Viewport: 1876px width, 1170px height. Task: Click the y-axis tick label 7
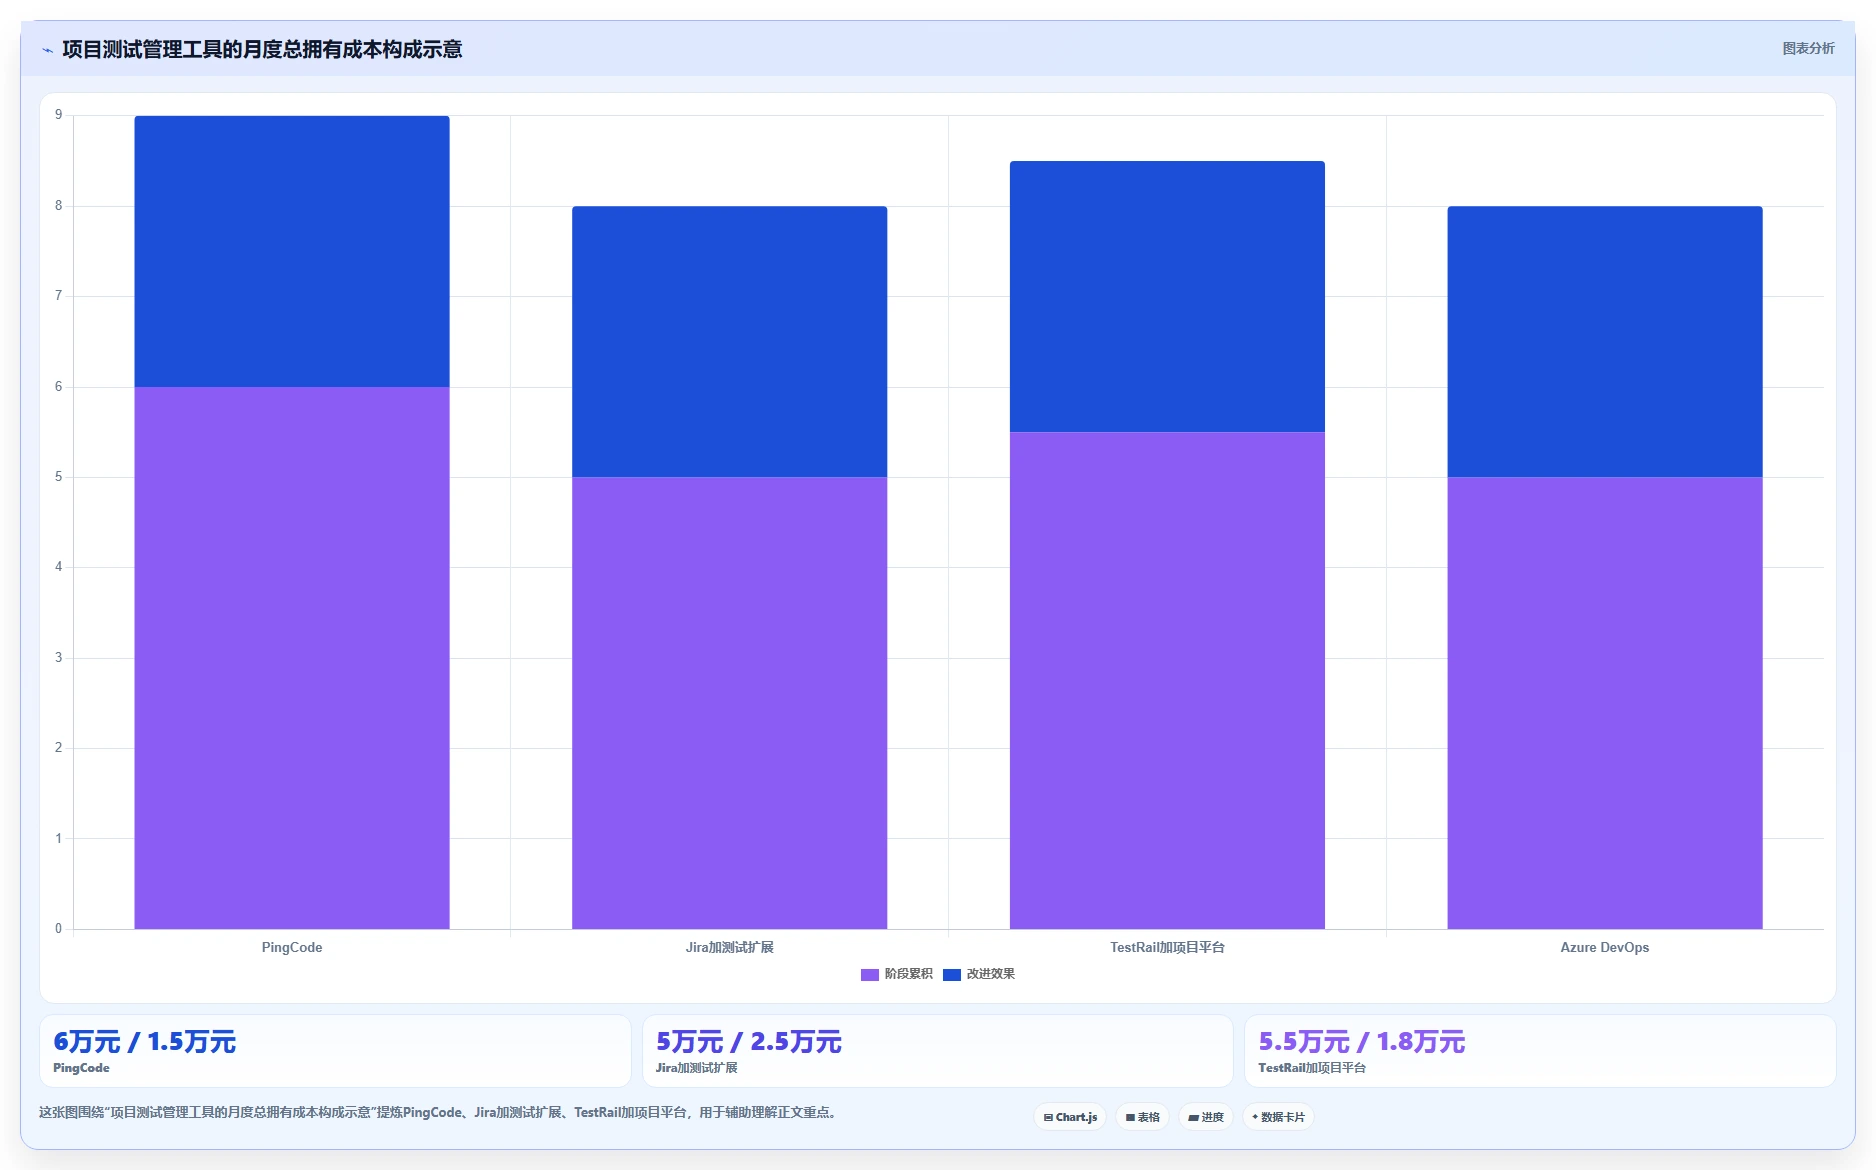(58, 296)
